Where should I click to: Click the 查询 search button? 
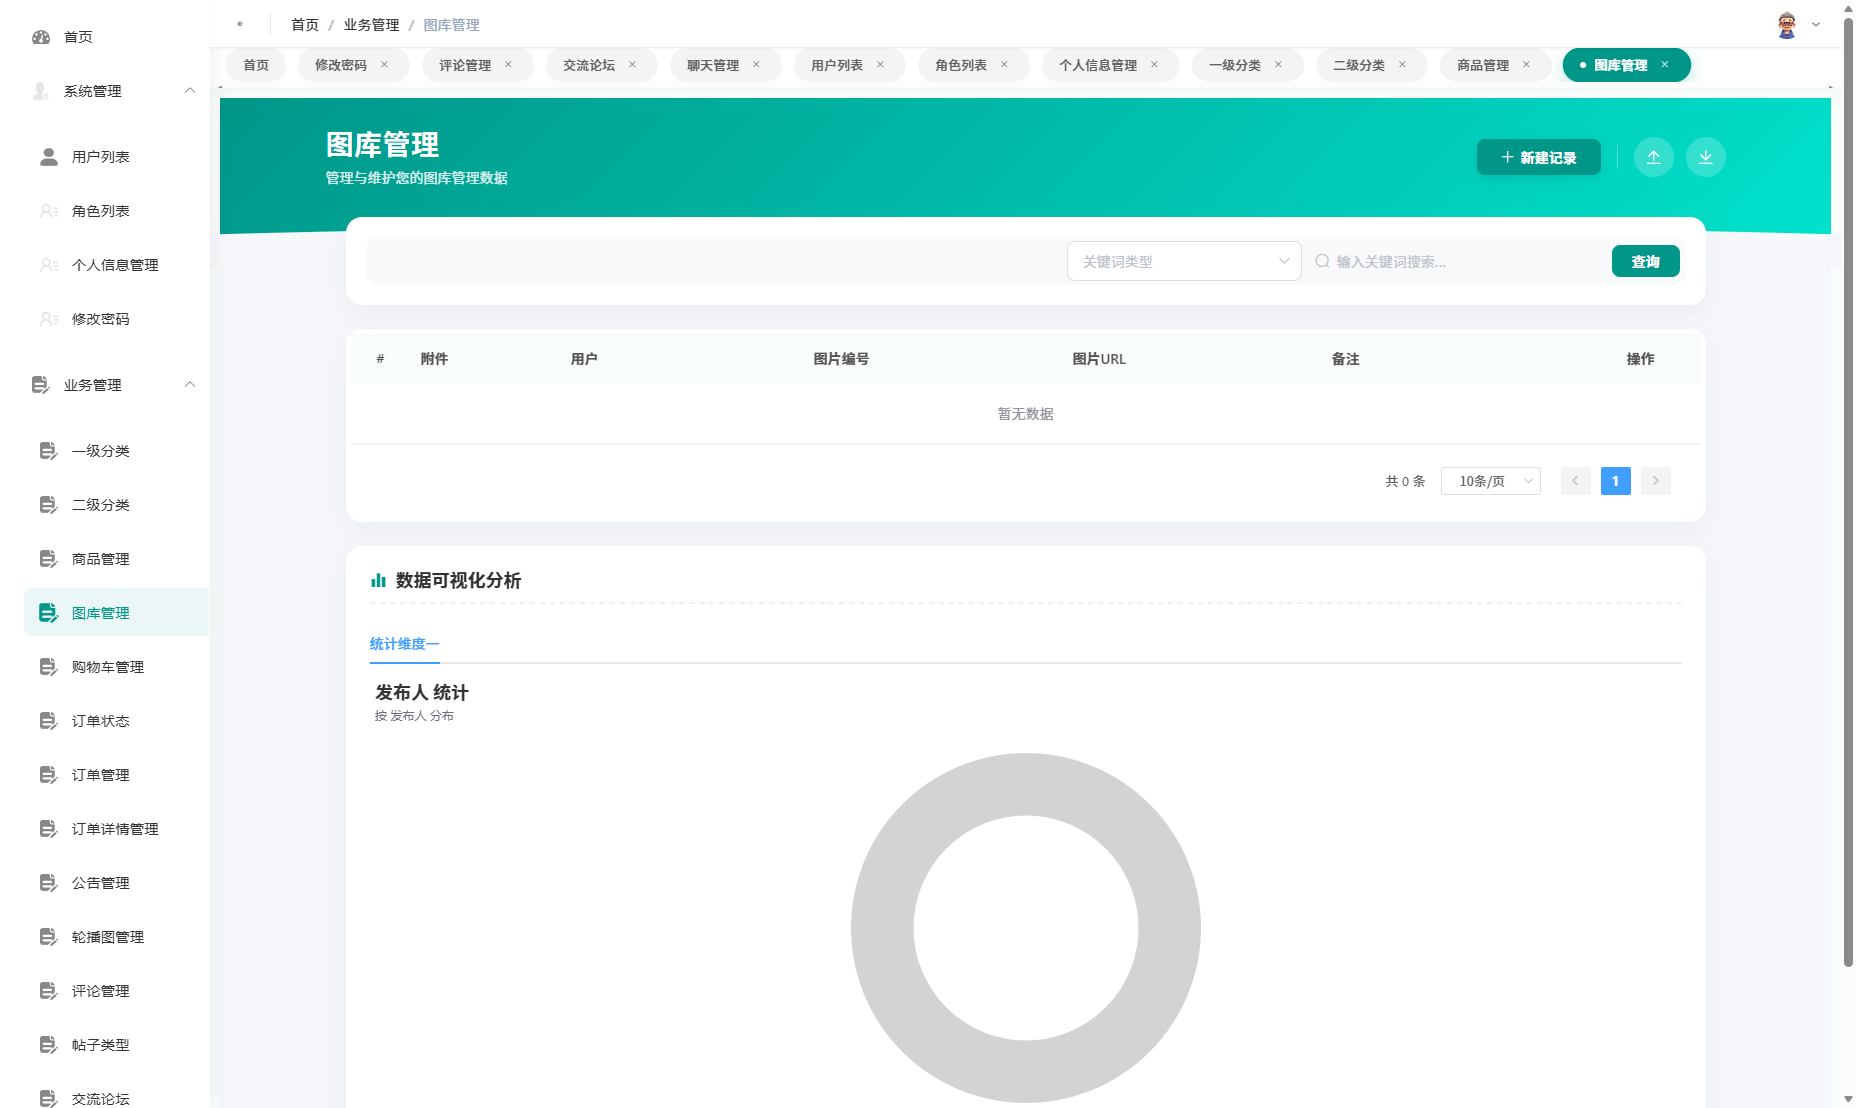pos(1645,261)
